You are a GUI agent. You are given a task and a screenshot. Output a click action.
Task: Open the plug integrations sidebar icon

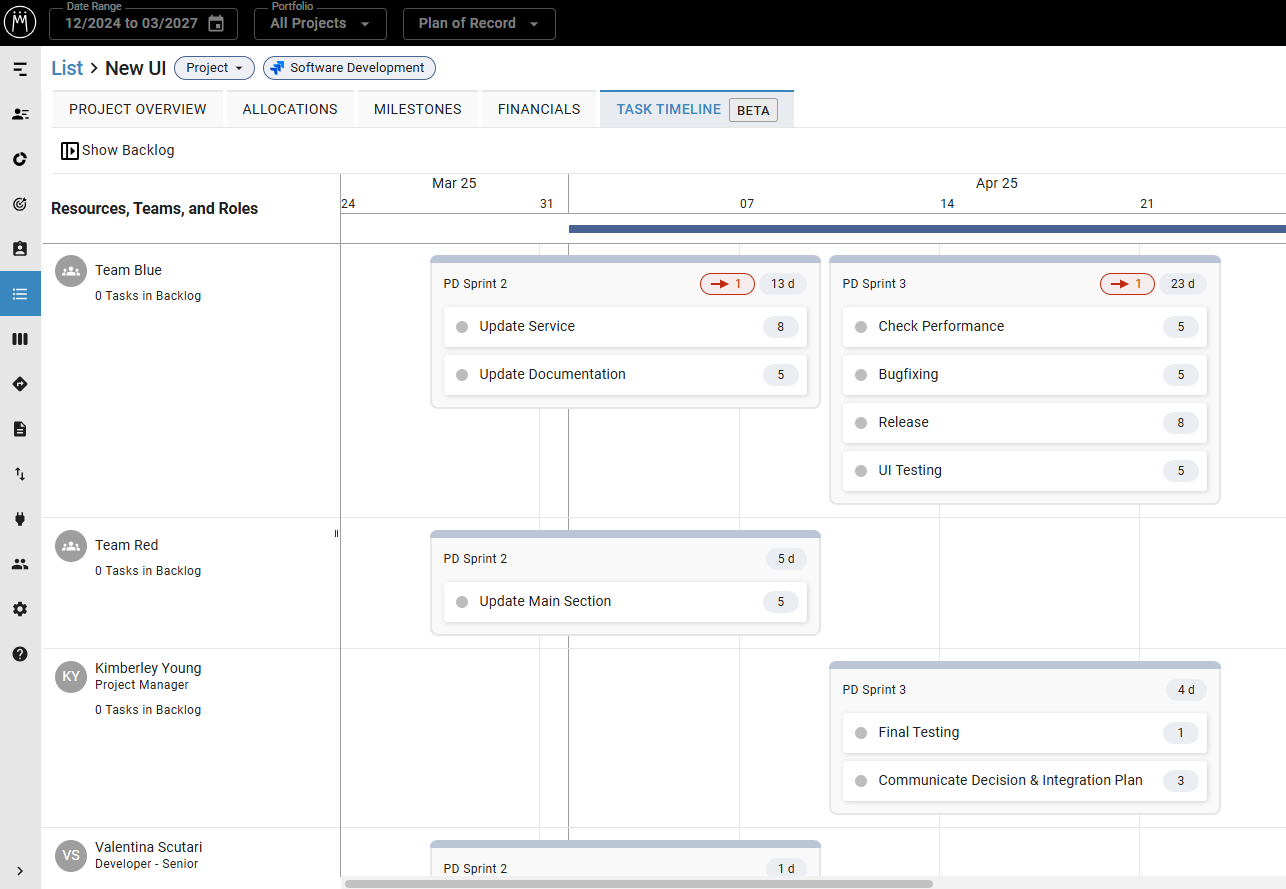(20, 519)
